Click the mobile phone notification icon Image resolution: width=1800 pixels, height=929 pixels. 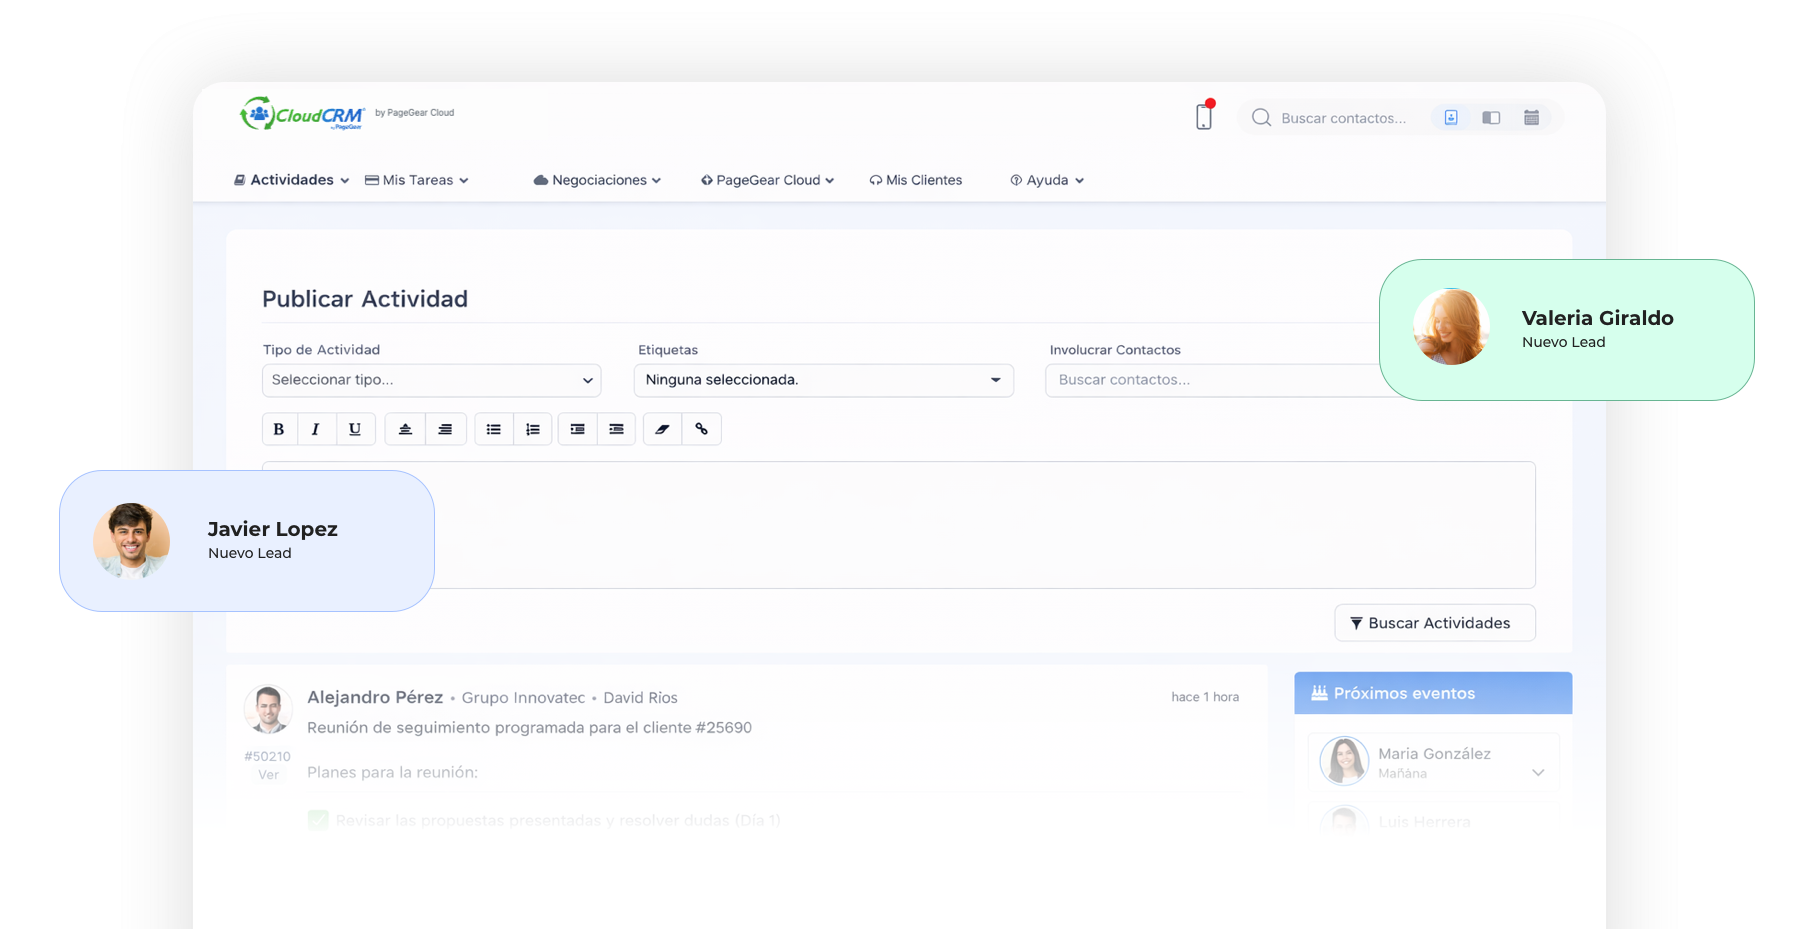coord(1204,116)
